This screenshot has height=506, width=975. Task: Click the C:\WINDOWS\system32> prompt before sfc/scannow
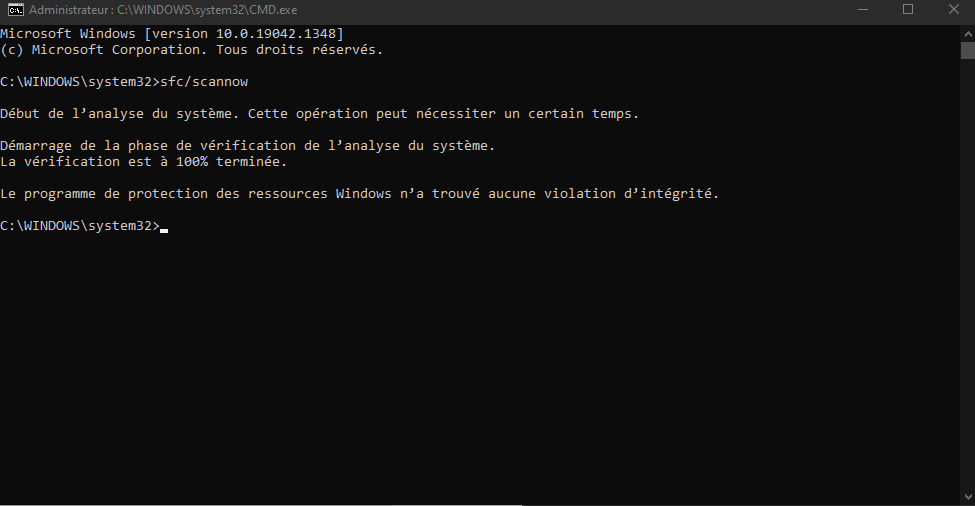point(80,82)
